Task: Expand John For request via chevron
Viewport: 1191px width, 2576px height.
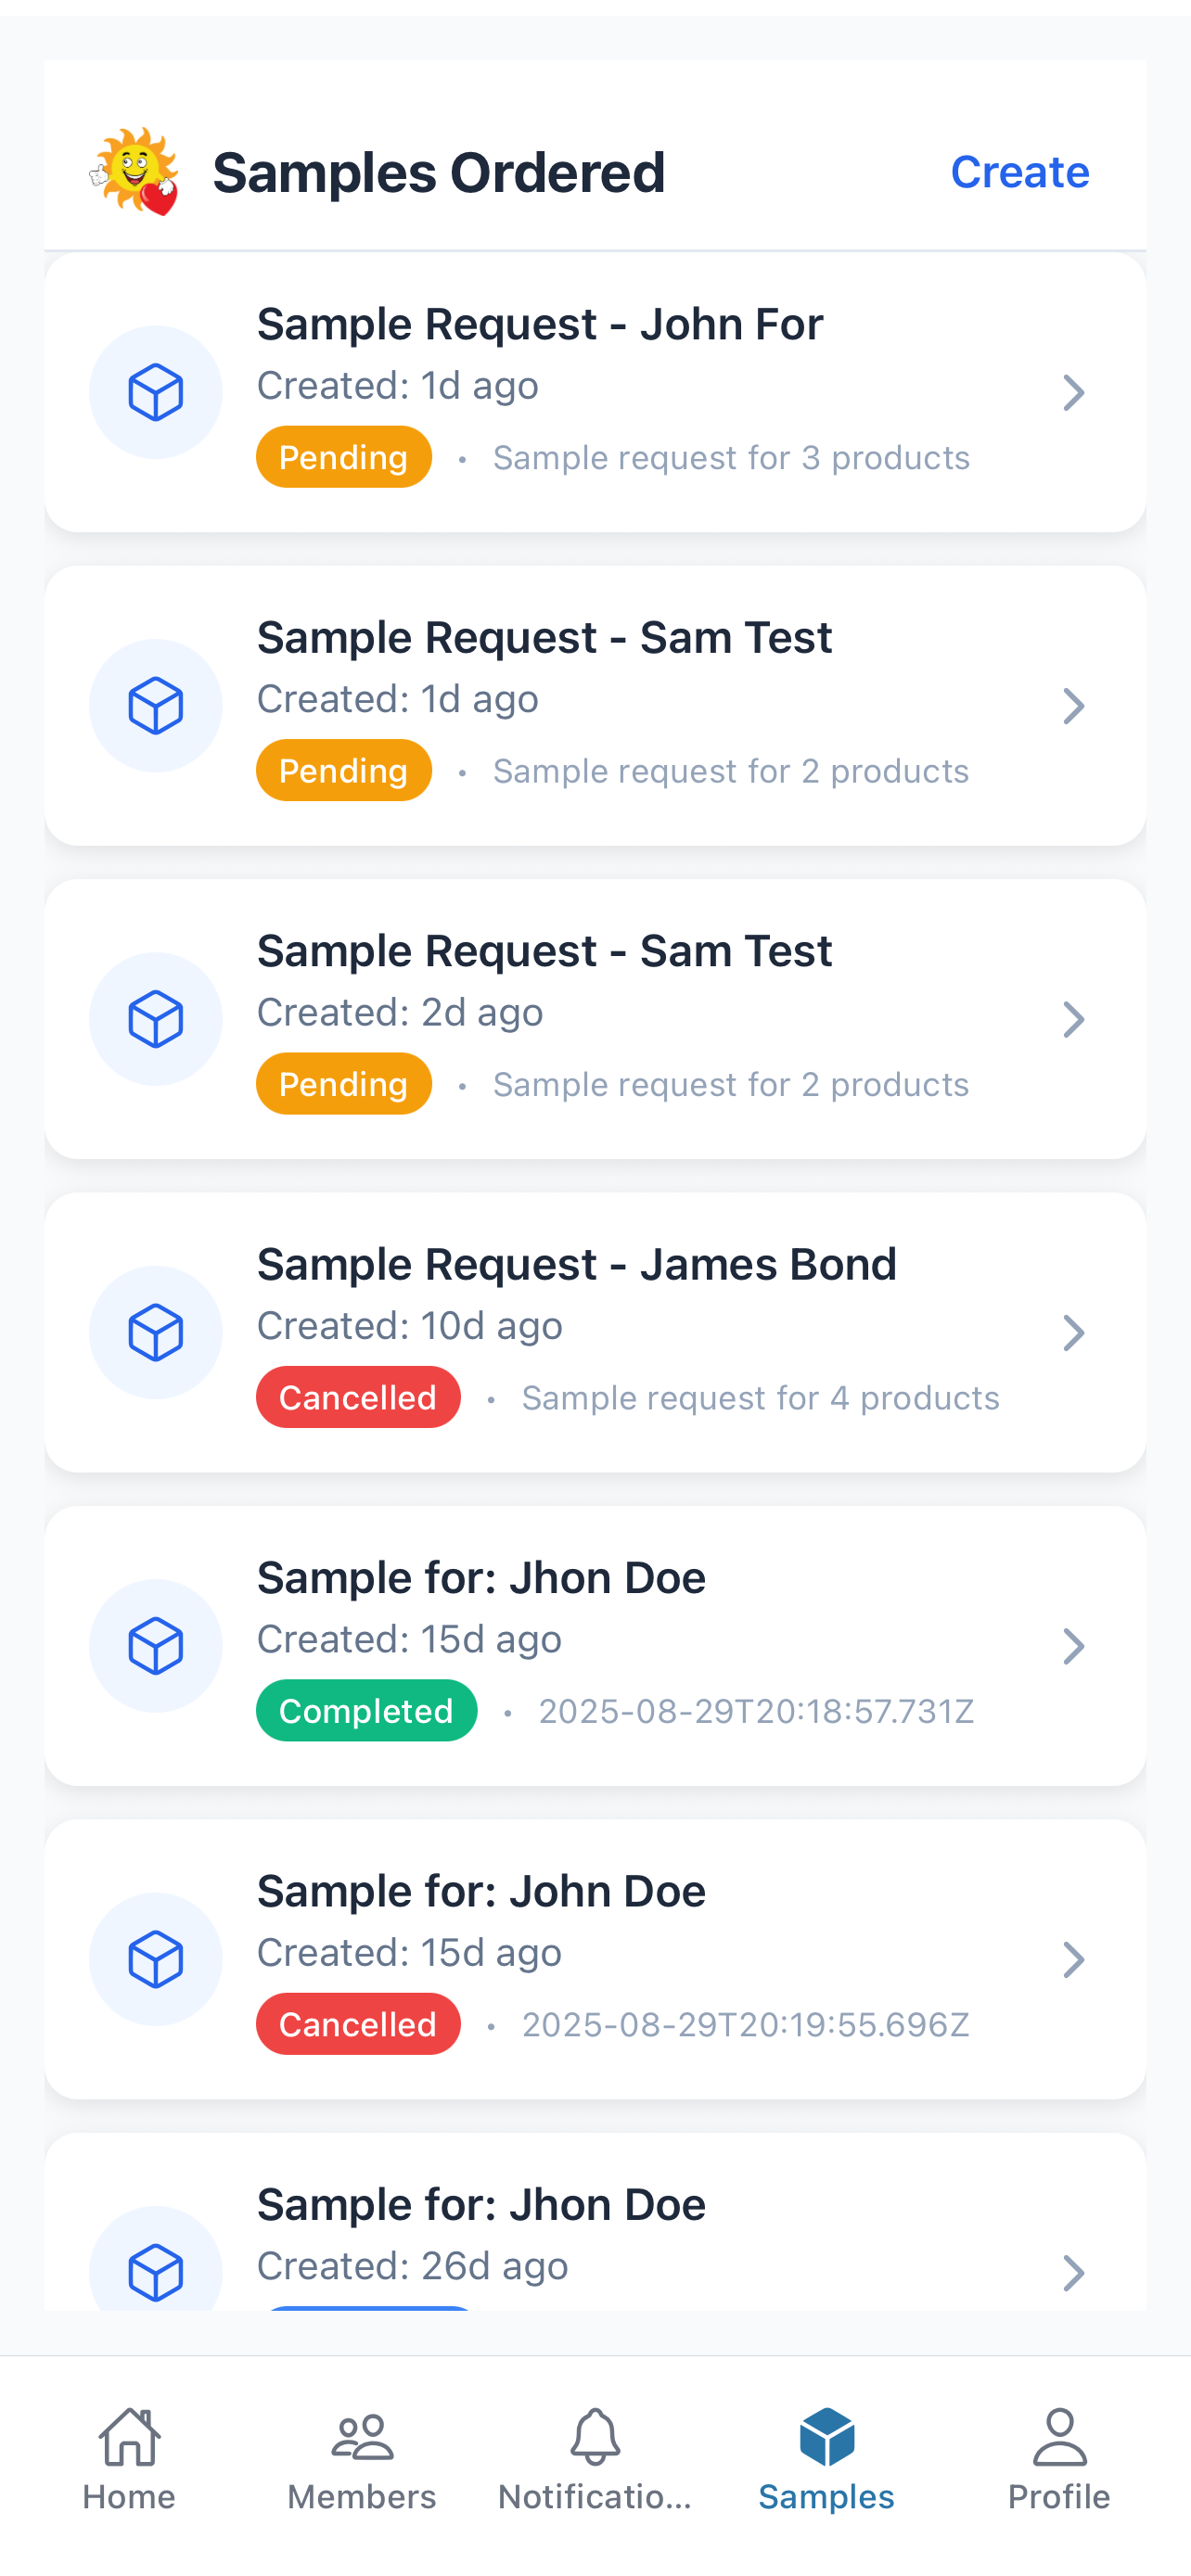Action: (1073, 392)
